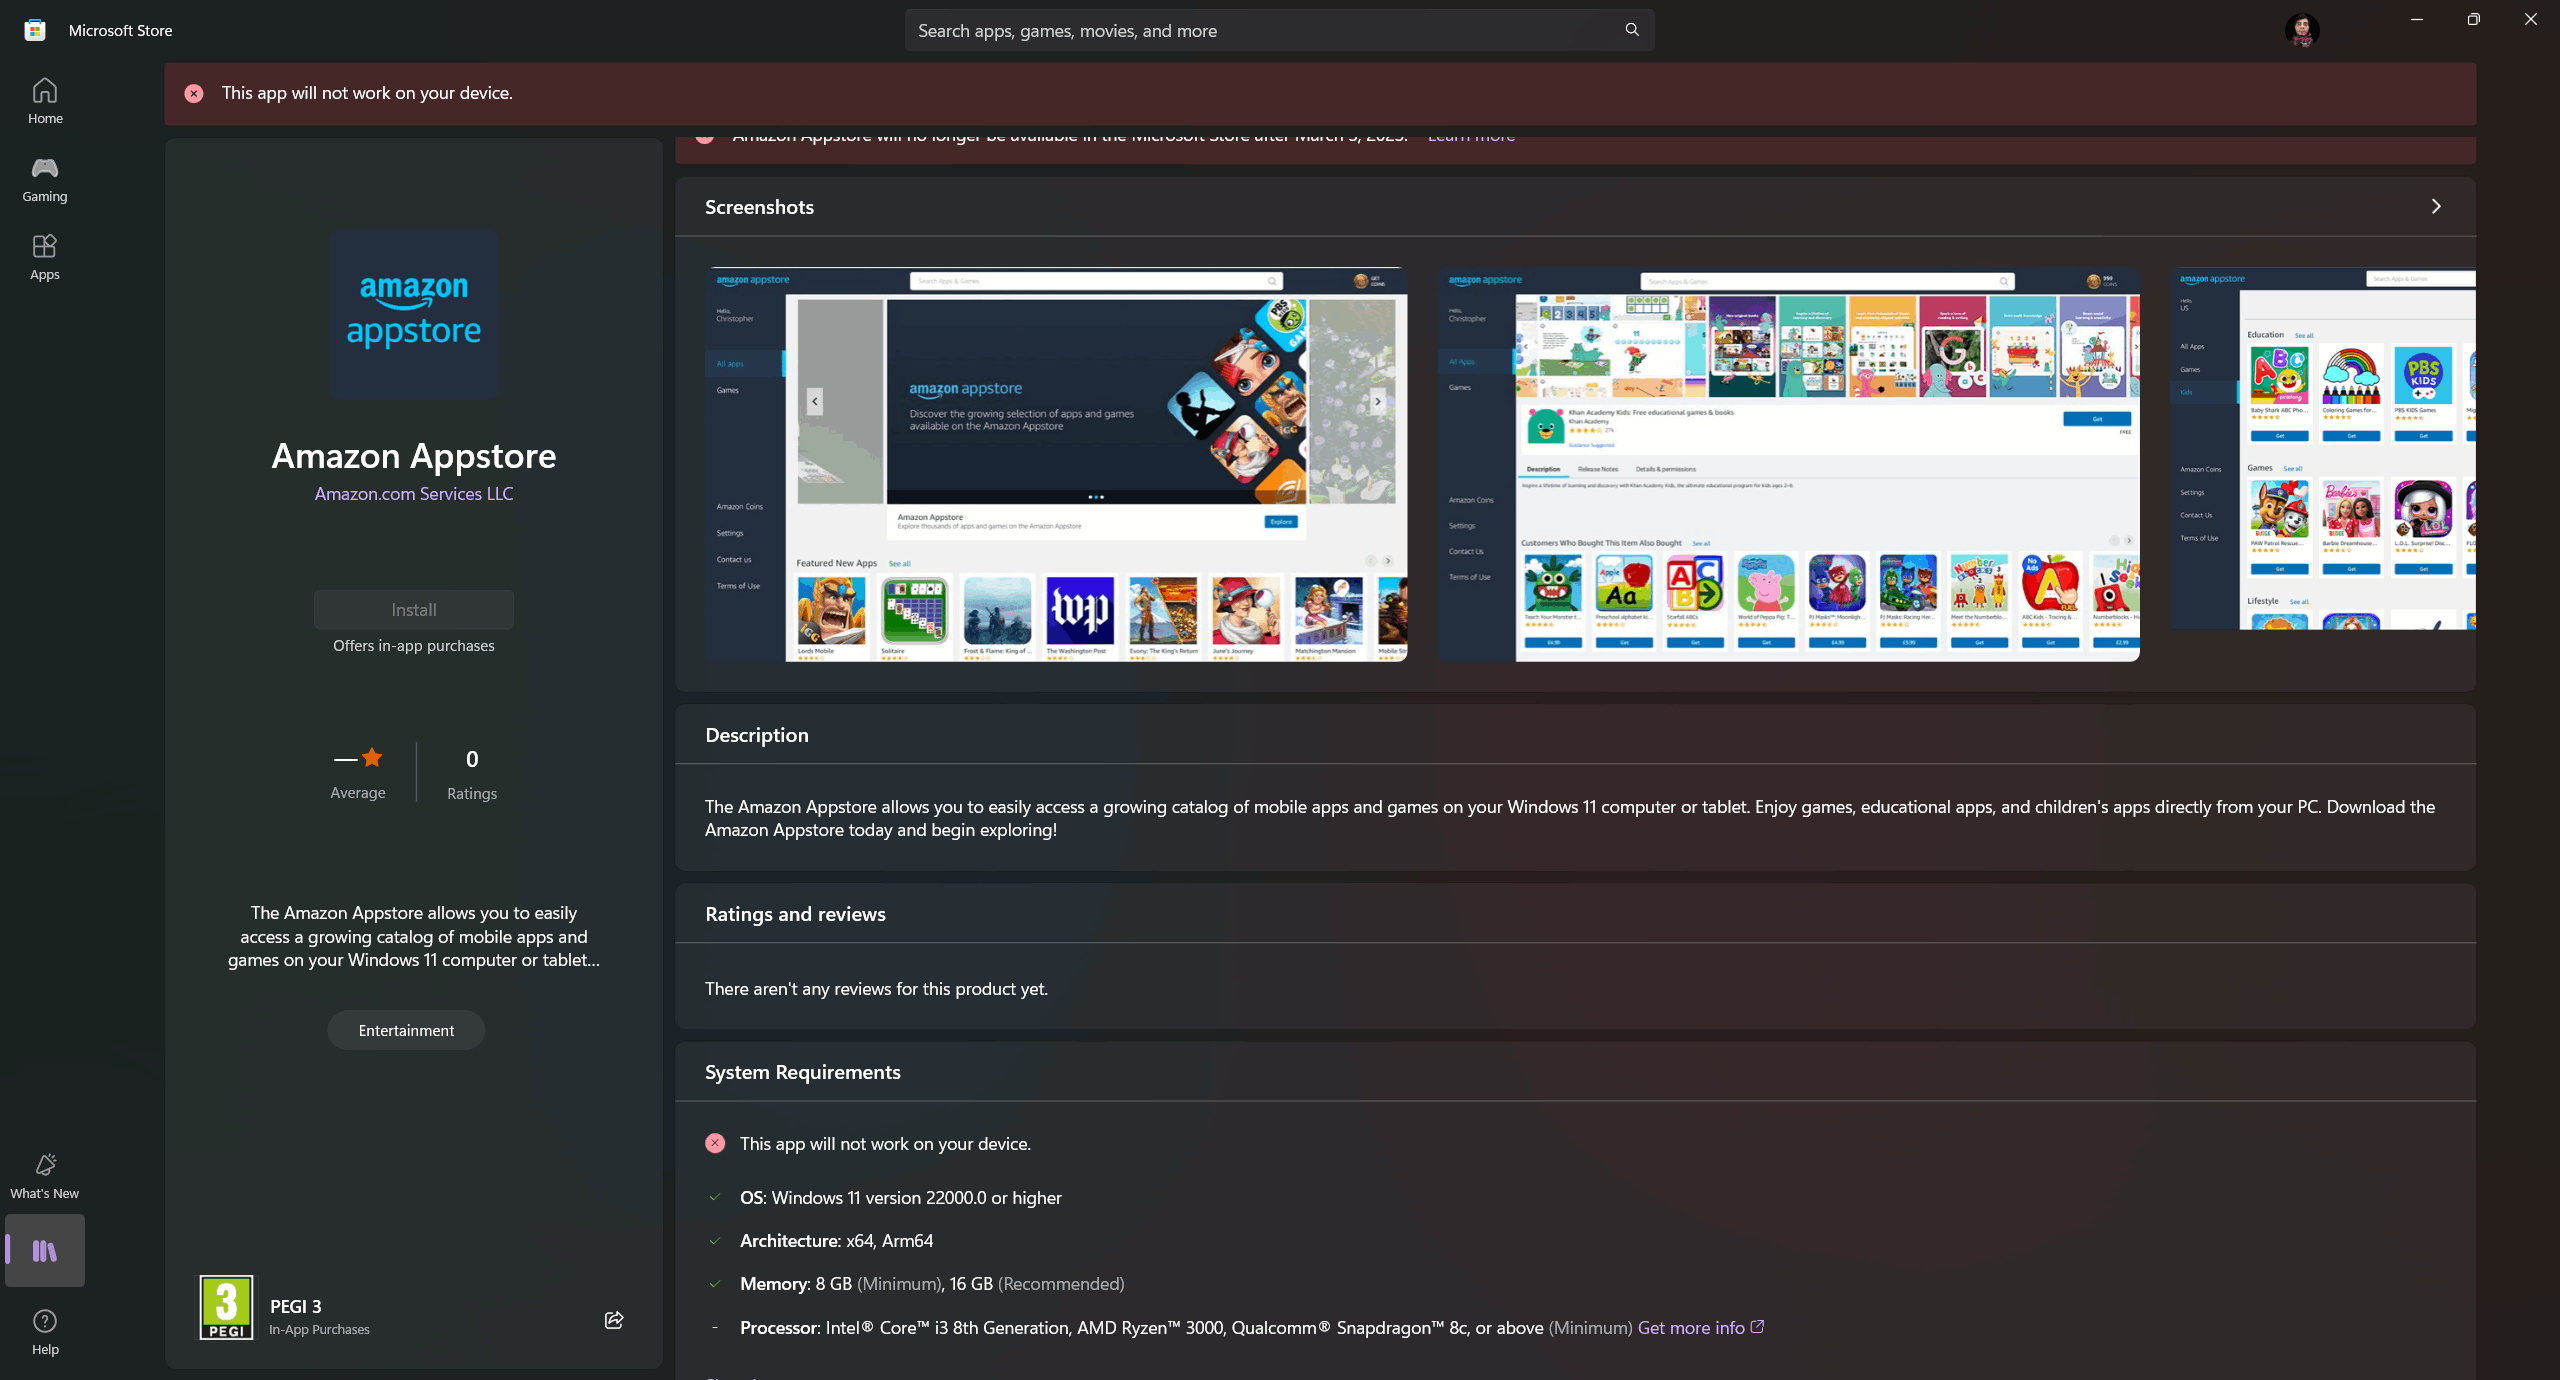Open the Library icon in sidebar
This screenshot has width=2560, height=1380.
(45, 1250)
